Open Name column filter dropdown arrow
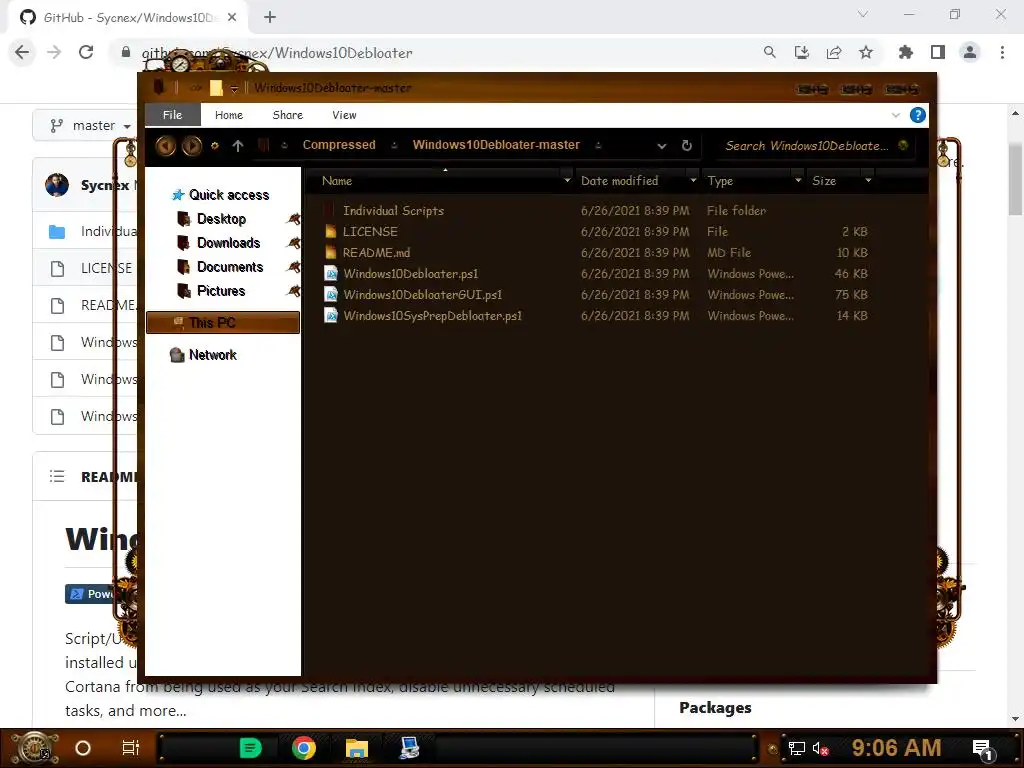This screenshot has width=1024, height=768. point(567,180)
